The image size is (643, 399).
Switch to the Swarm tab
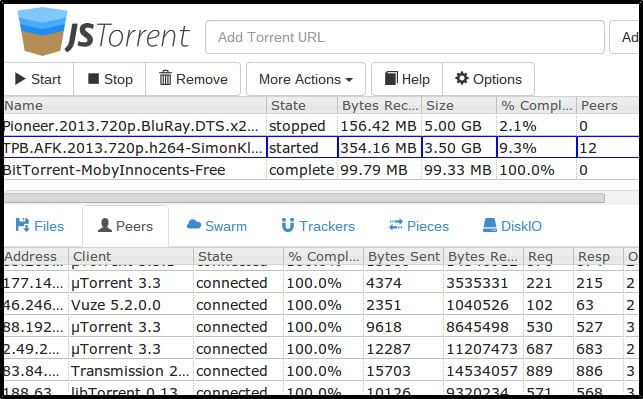[x=217, y=226]
